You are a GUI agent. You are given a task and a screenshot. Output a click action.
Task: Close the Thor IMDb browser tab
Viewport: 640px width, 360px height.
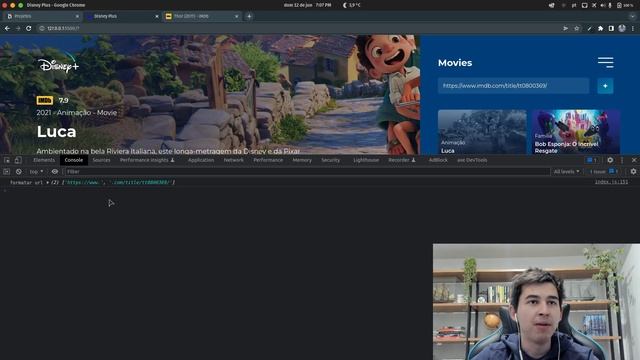tap(236, 16)
